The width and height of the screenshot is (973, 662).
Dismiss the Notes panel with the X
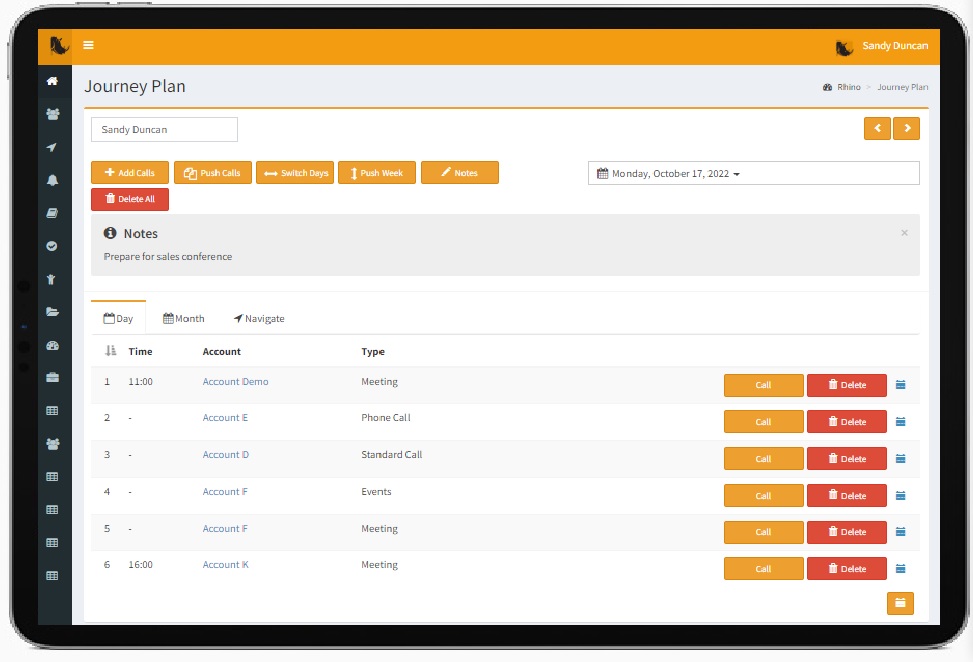point(904,233)
